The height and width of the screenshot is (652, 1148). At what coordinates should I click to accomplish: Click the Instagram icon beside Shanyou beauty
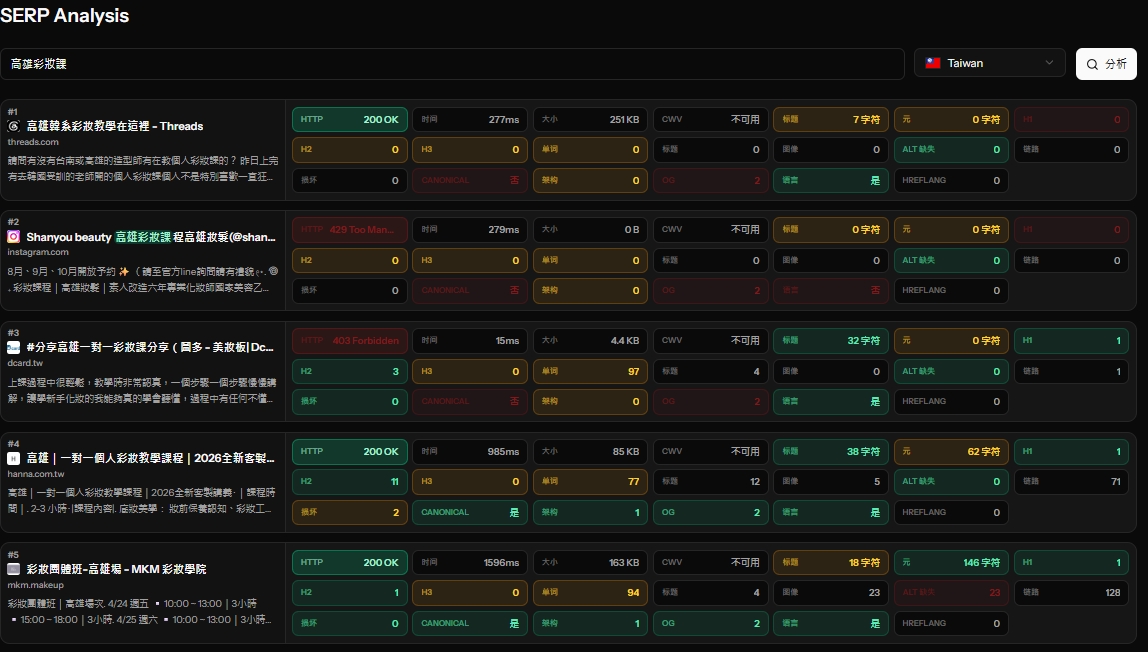tap(13, 236)
